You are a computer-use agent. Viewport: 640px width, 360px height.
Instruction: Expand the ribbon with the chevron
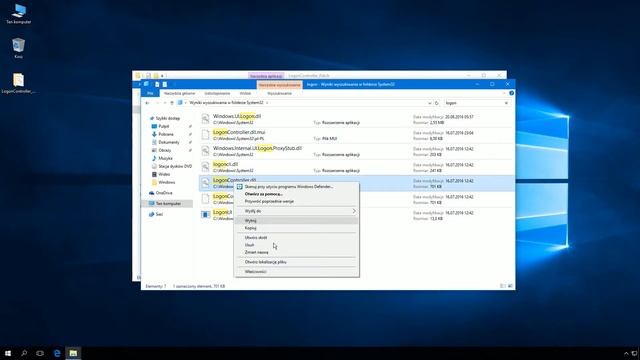click(x=504, y=93)
